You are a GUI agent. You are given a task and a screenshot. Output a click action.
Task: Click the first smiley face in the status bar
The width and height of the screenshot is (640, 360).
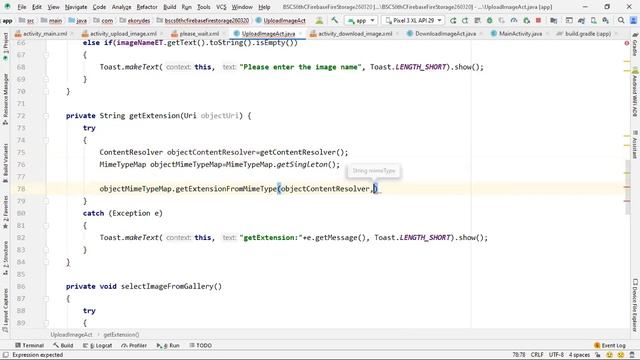pos(609,355)
